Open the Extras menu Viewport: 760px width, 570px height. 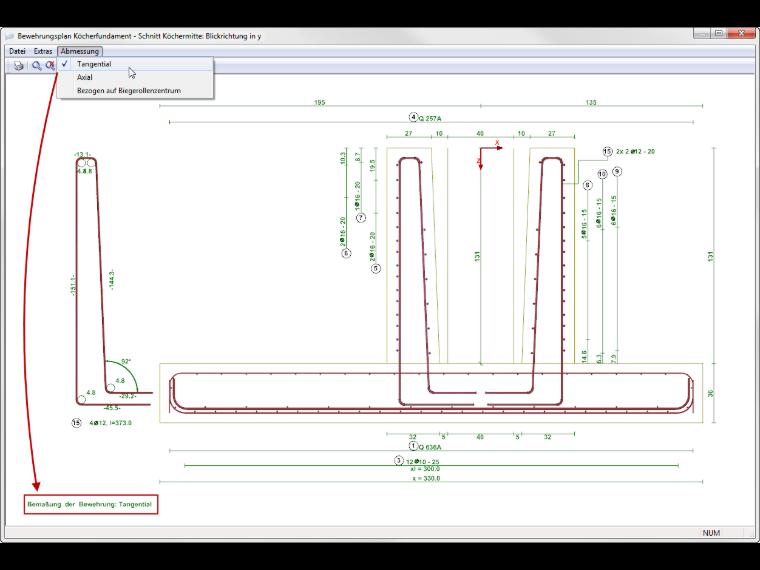coord(43,51)
